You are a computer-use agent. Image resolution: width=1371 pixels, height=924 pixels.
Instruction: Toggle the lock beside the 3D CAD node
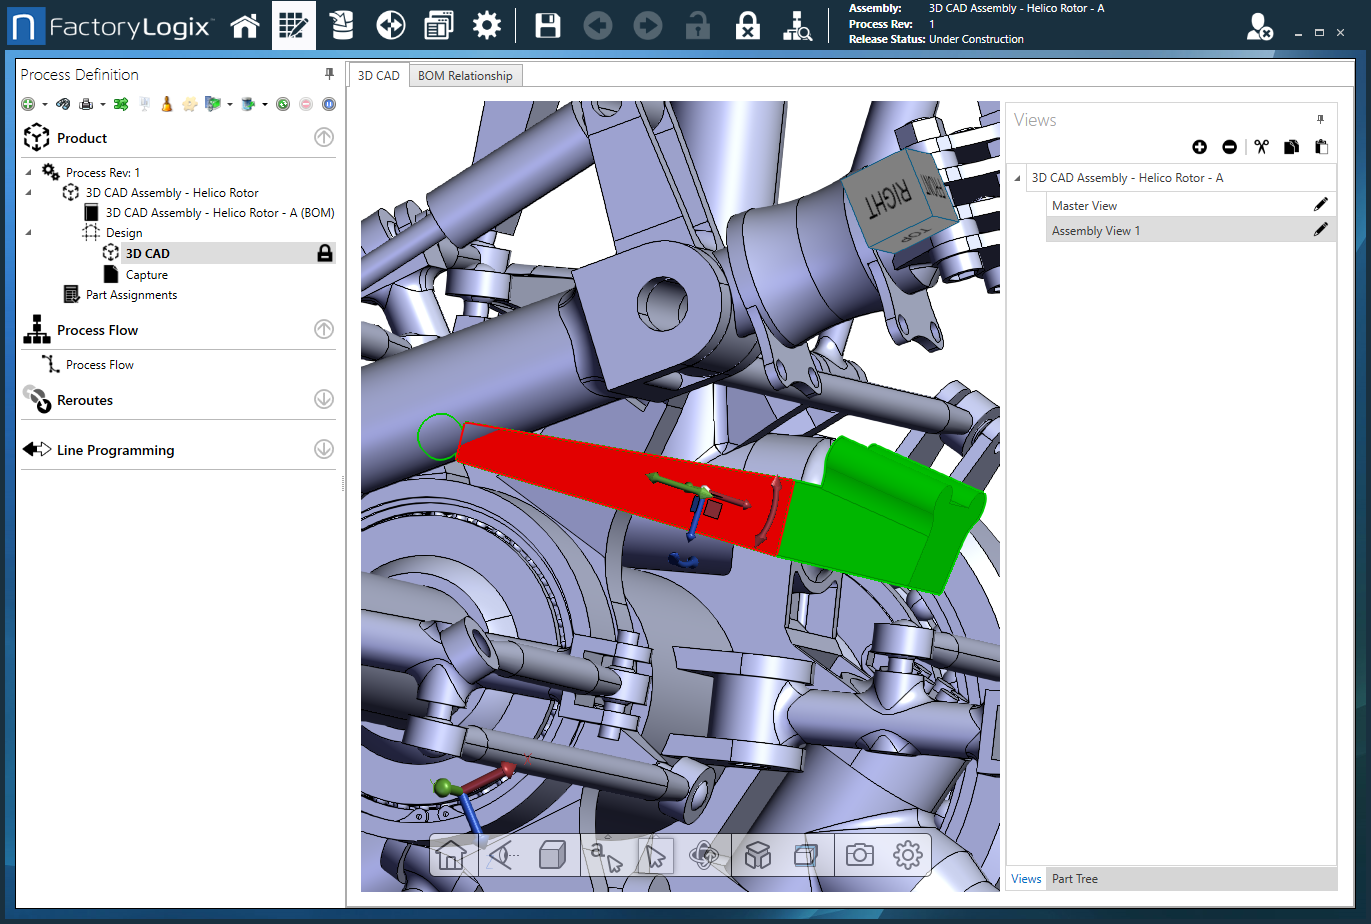324,252
